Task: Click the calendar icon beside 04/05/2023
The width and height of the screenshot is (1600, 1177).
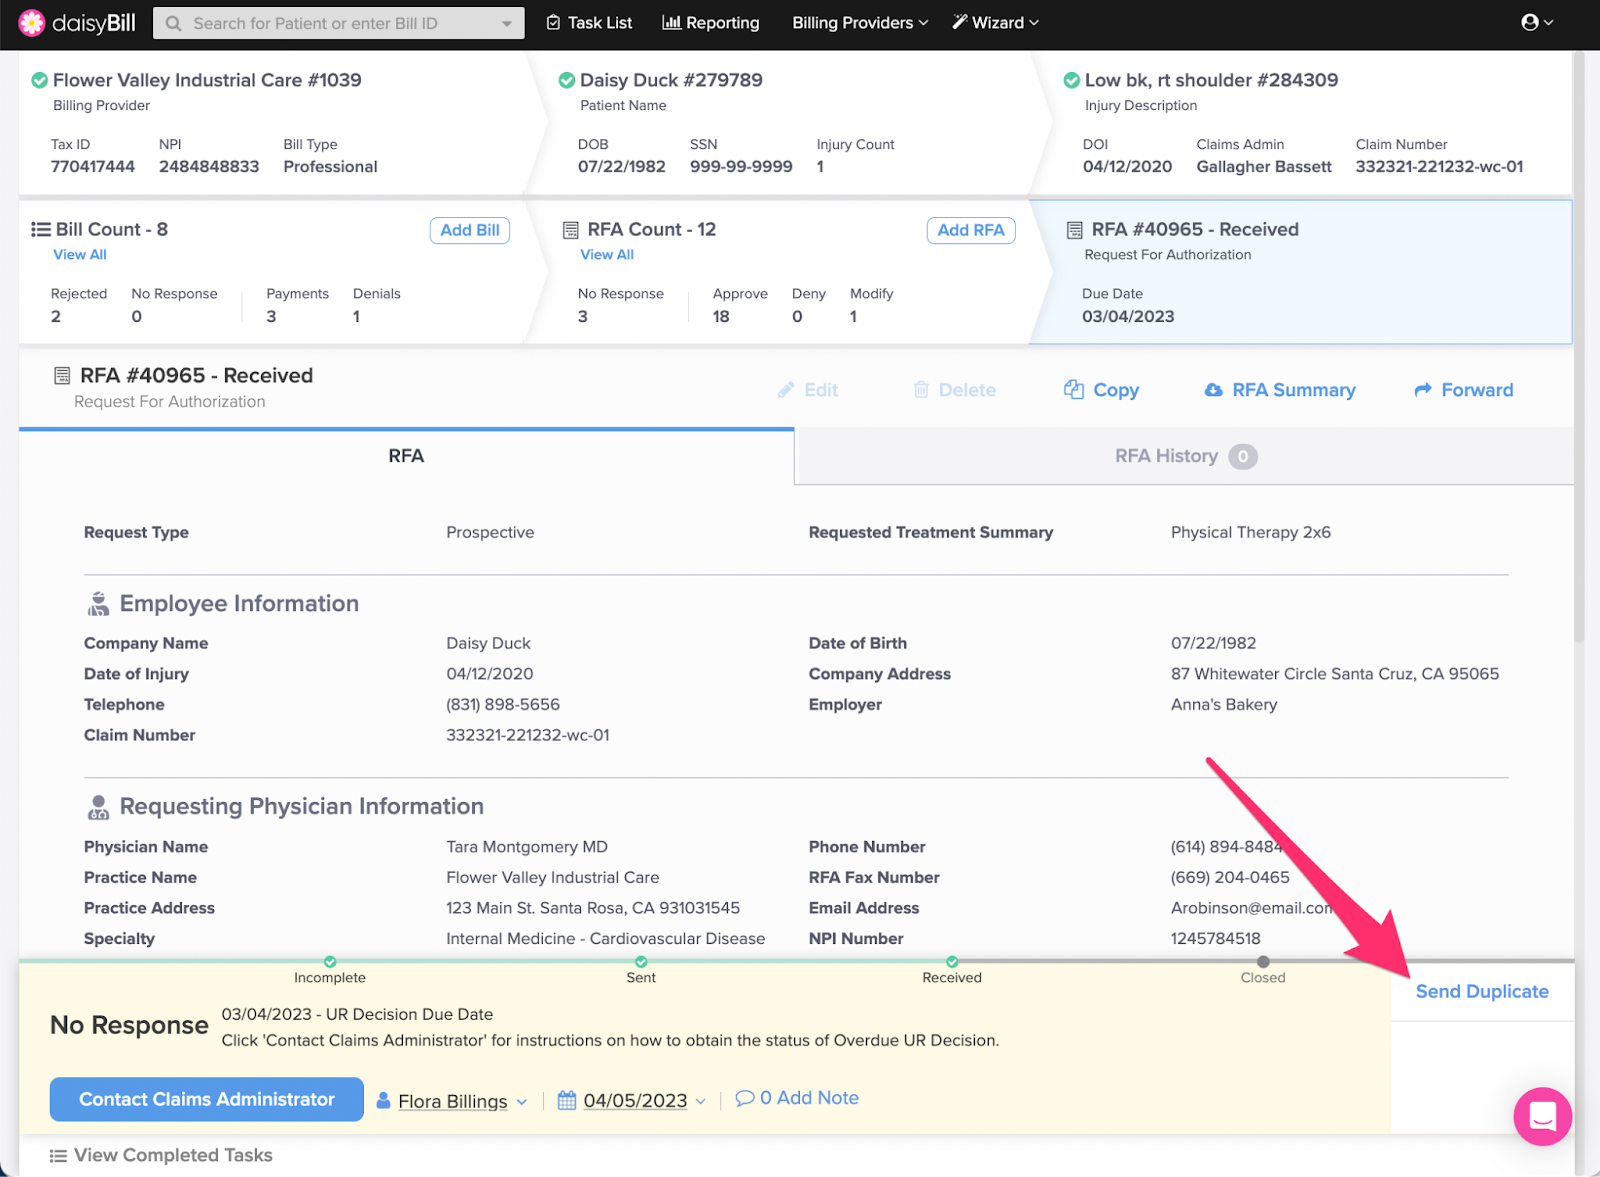Action: pos(567,1100)
